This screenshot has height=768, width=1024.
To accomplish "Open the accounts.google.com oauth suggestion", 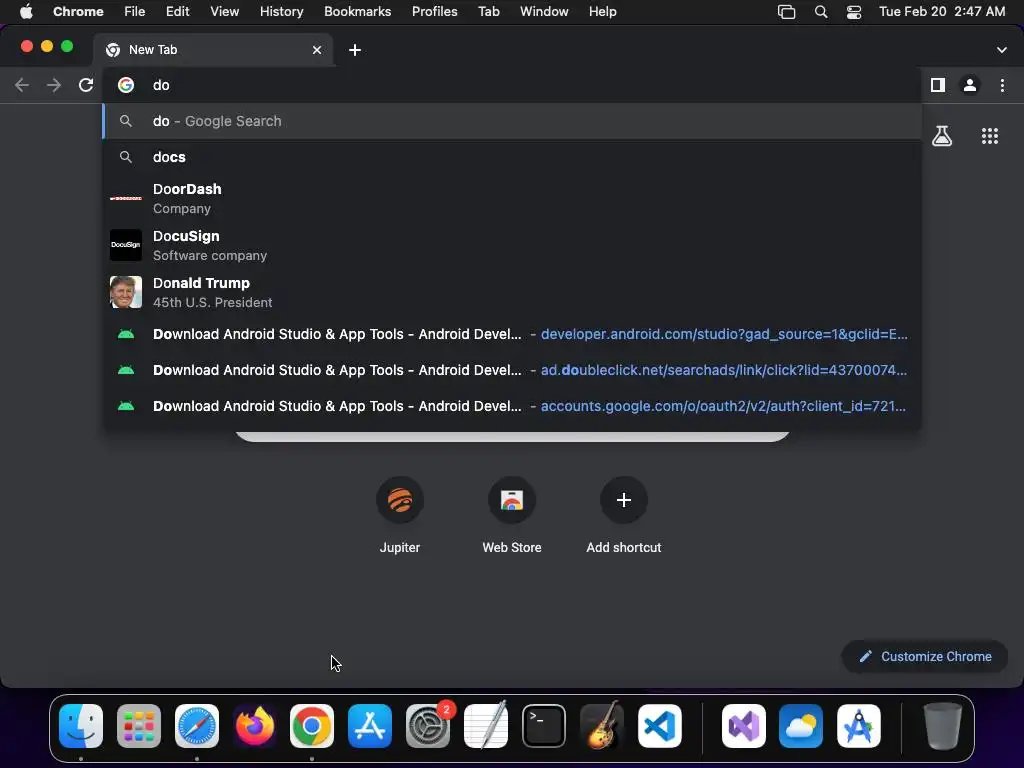I will [x=513, y=406].
